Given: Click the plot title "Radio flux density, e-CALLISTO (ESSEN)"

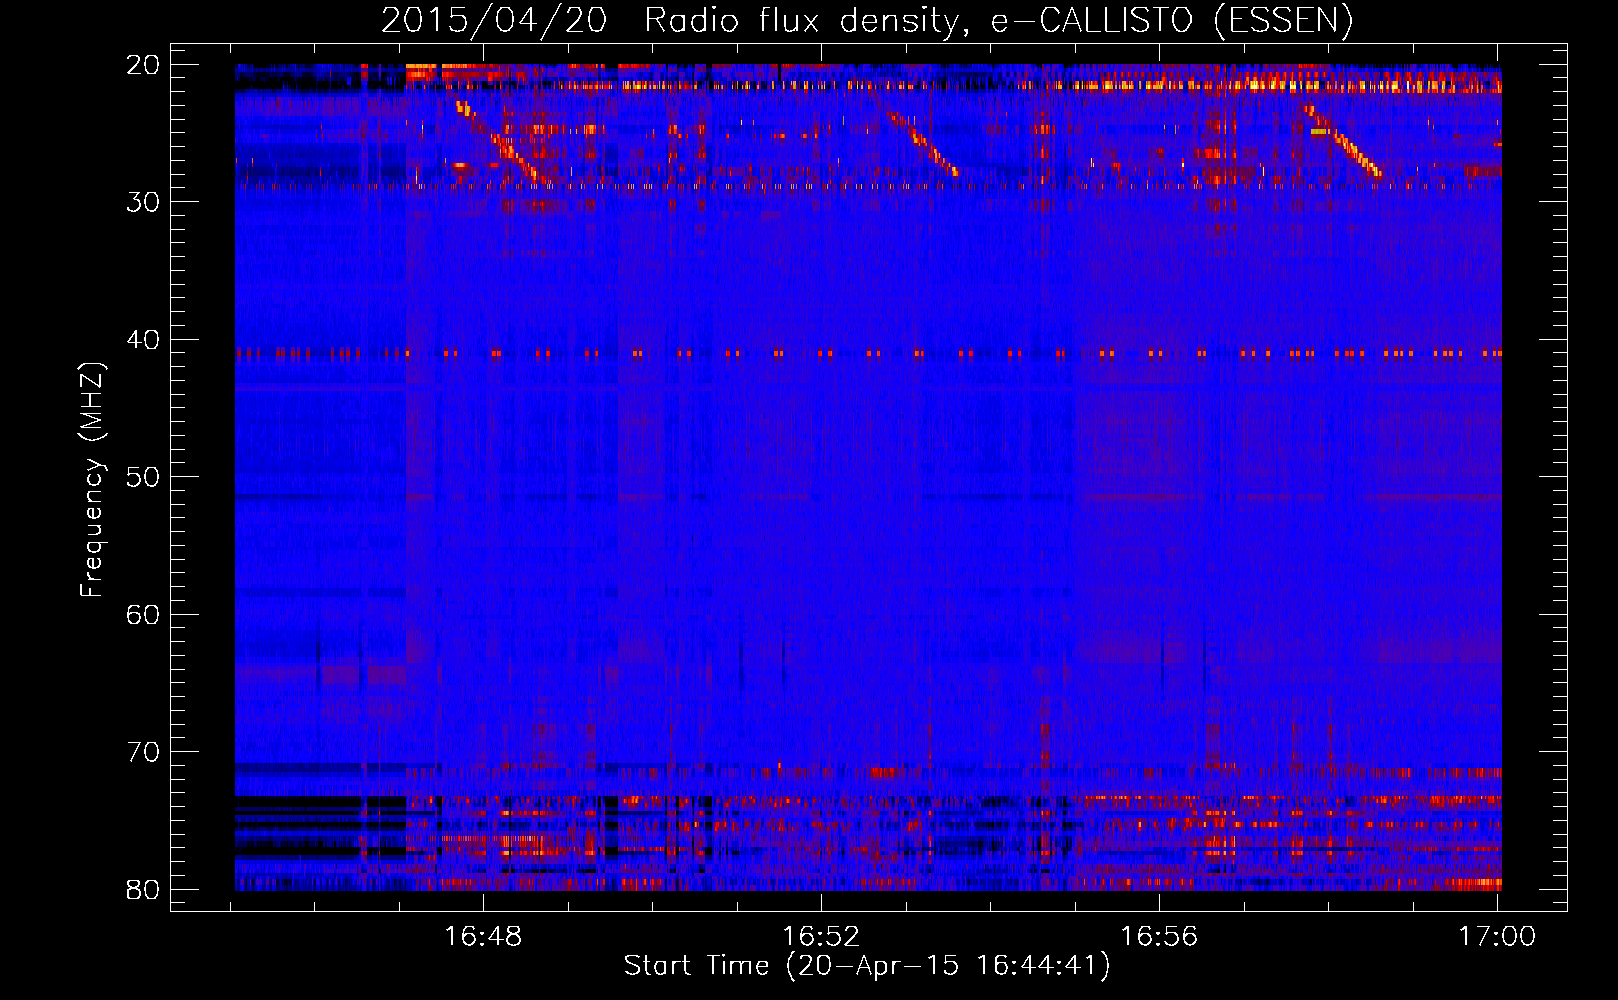Looking at the screenshot, I should point(998,20).
